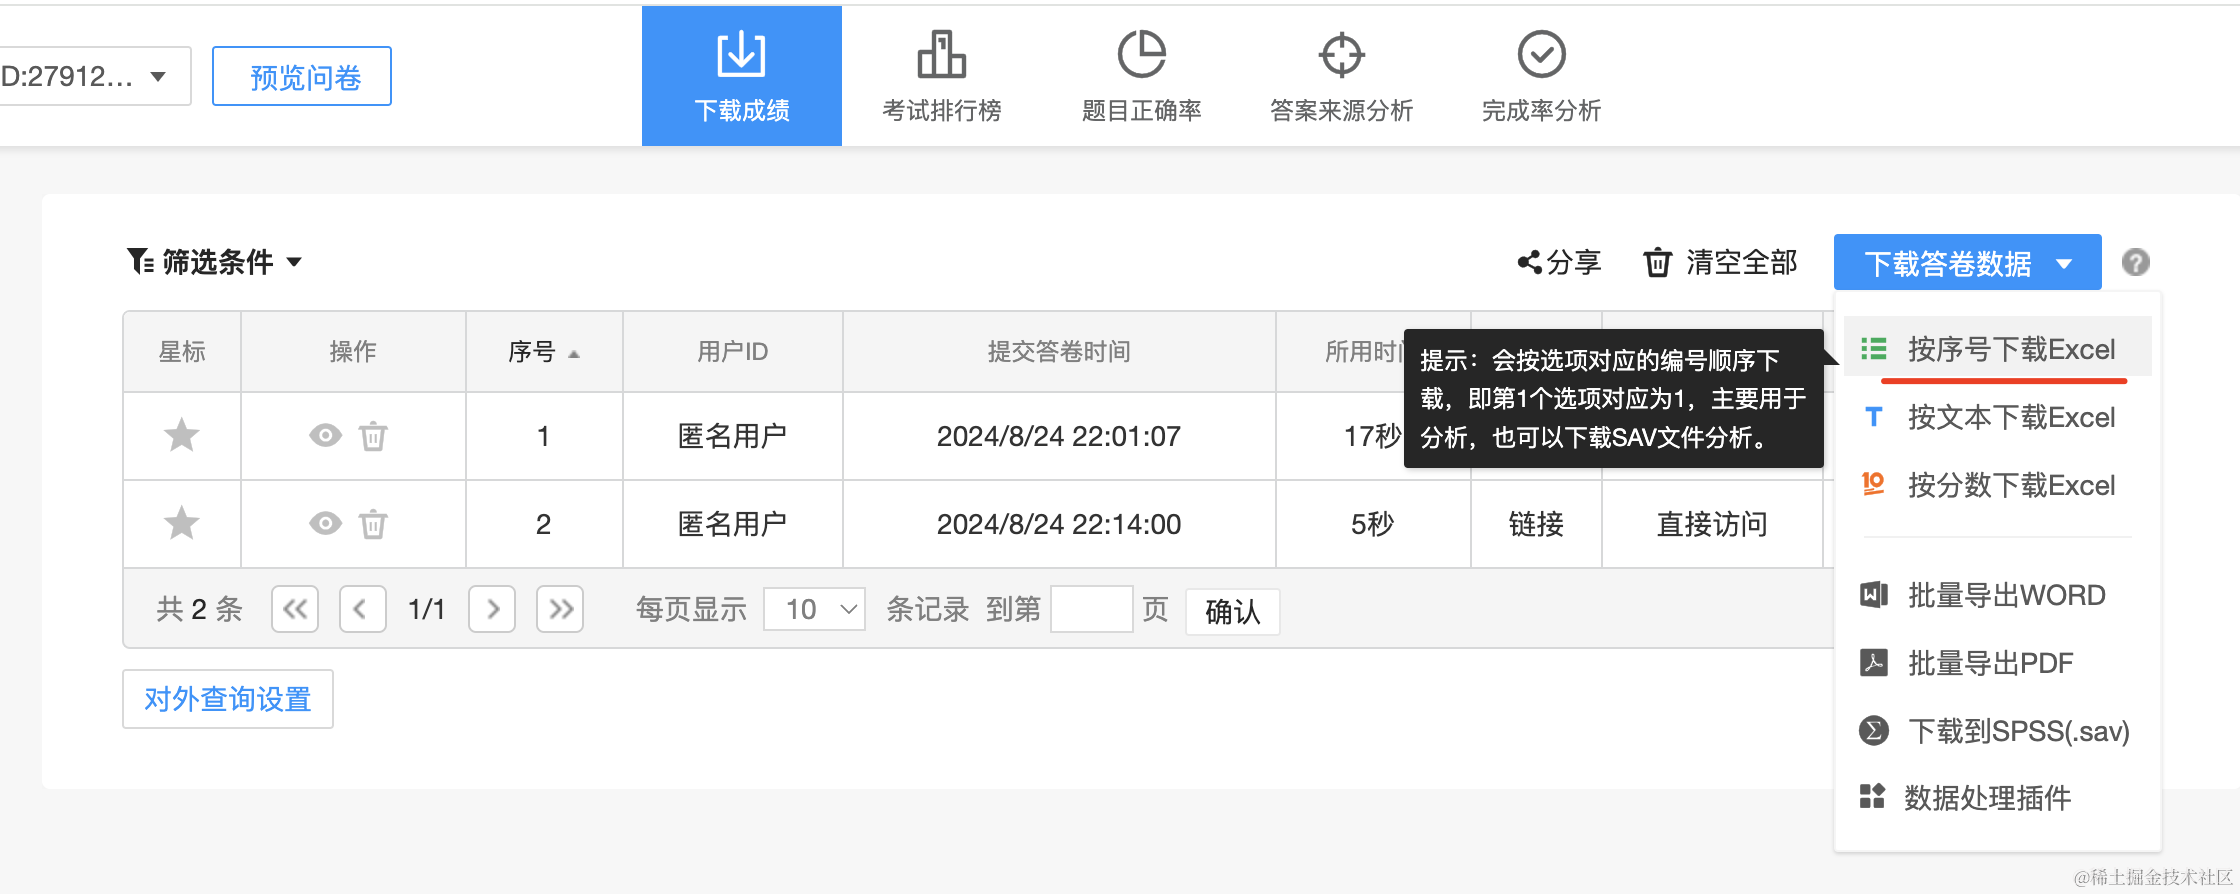
Task: Click the 操作 column header
Action: tap(353, 351)
